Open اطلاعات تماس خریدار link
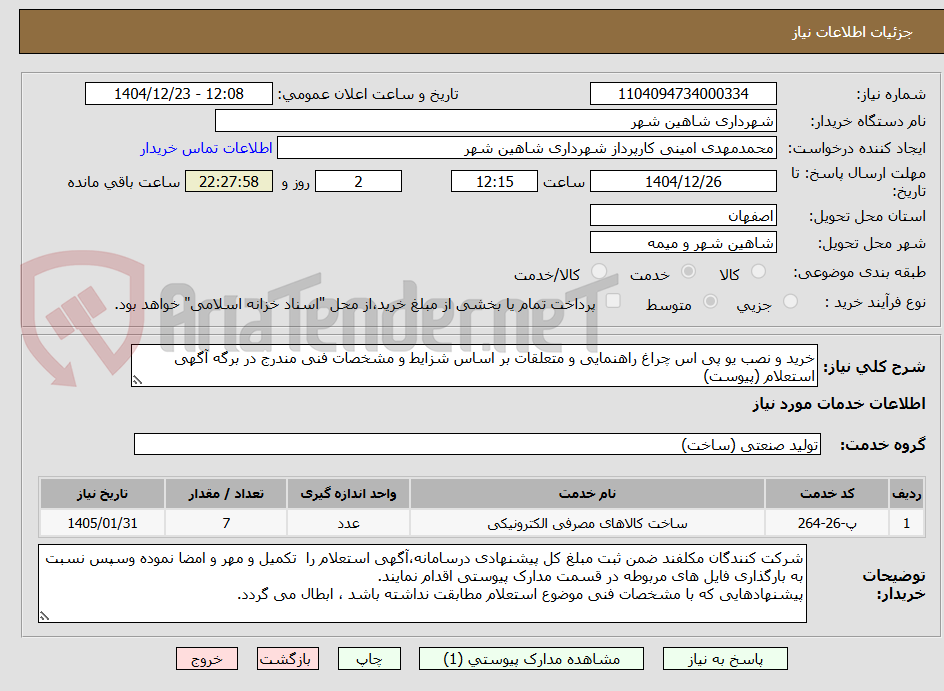 [206, 148]
